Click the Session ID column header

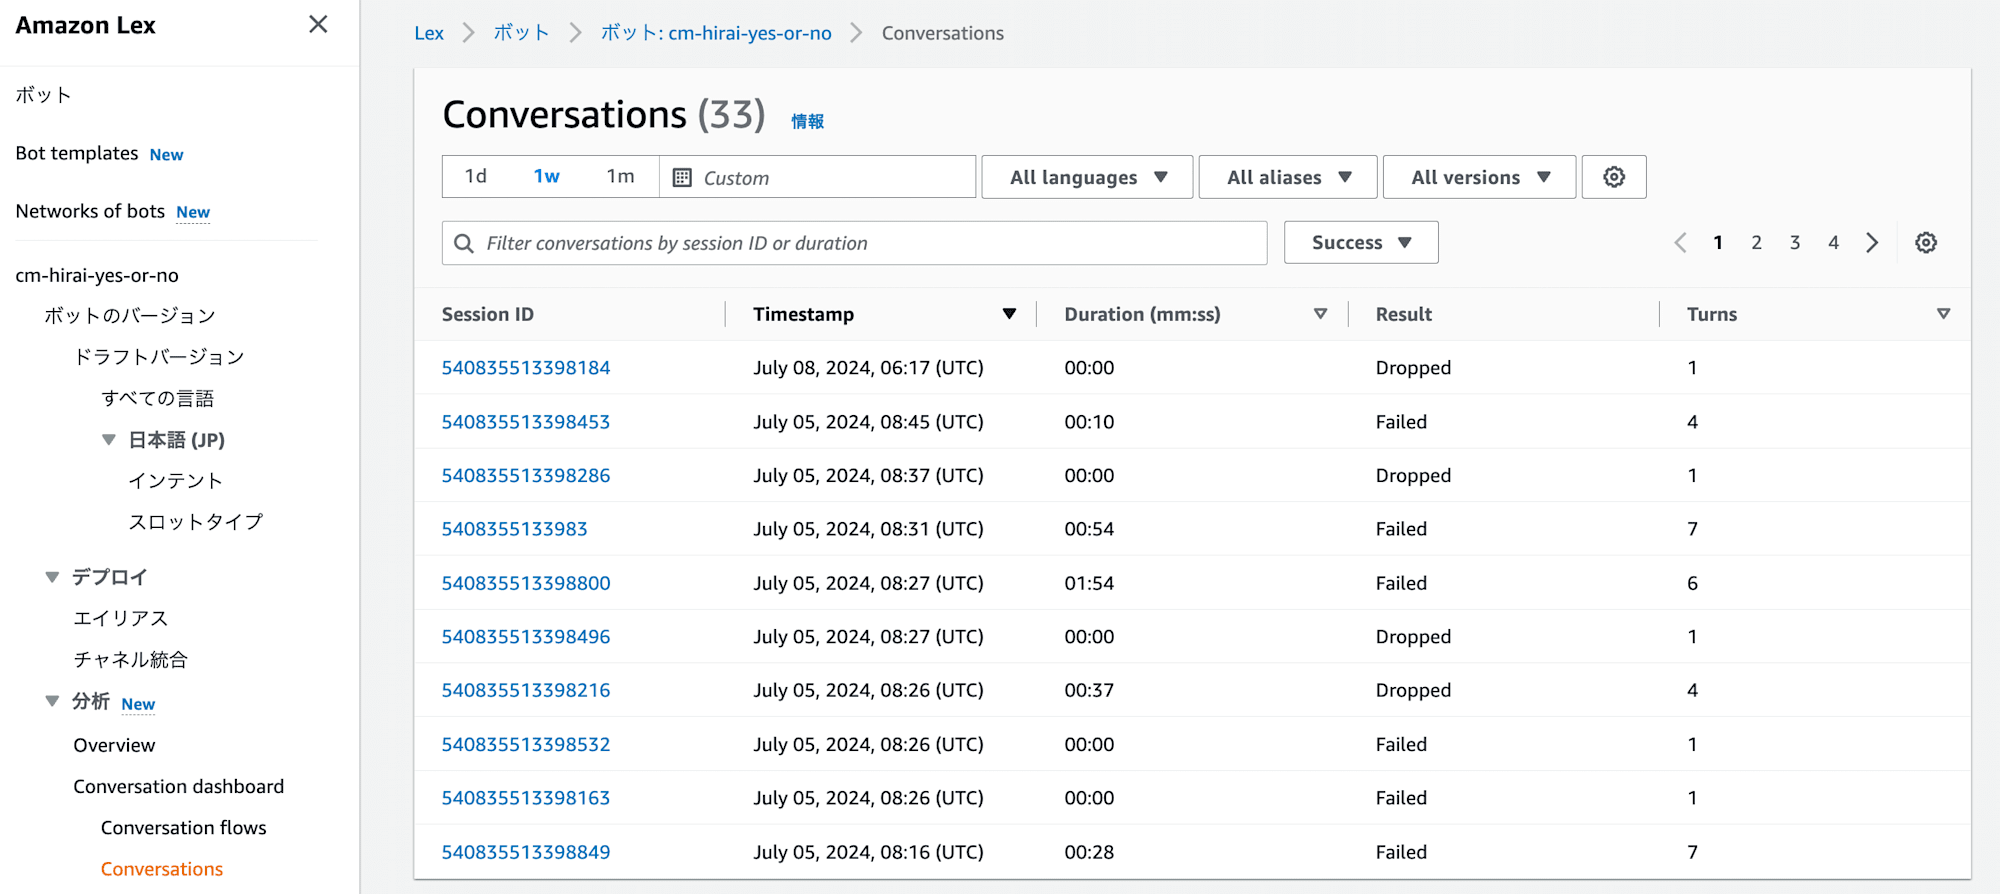click(488, 314)
